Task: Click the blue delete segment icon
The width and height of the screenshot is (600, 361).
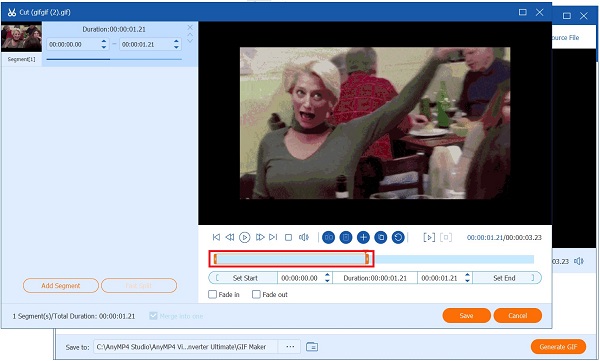Action: [x=346, y=237]
